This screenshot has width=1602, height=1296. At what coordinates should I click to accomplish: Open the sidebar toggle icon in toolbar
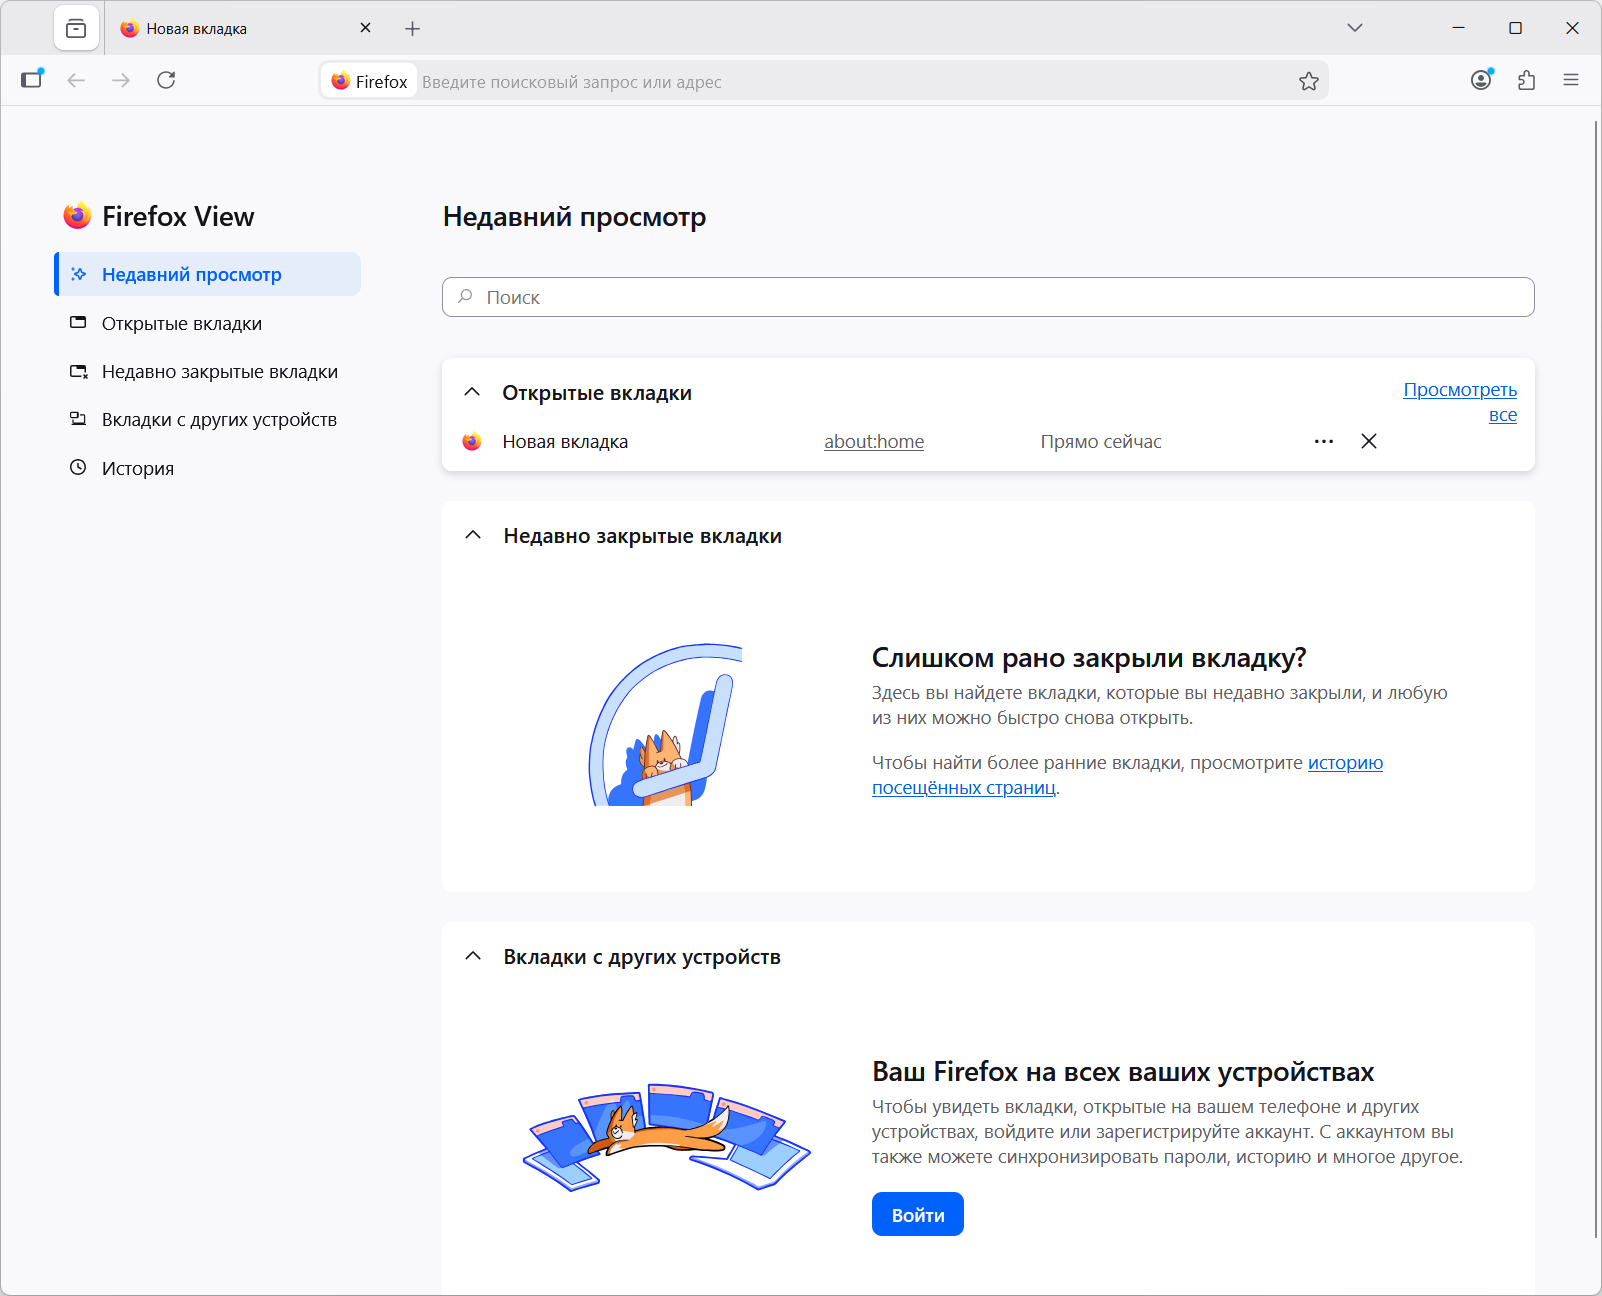coord(33,80)
